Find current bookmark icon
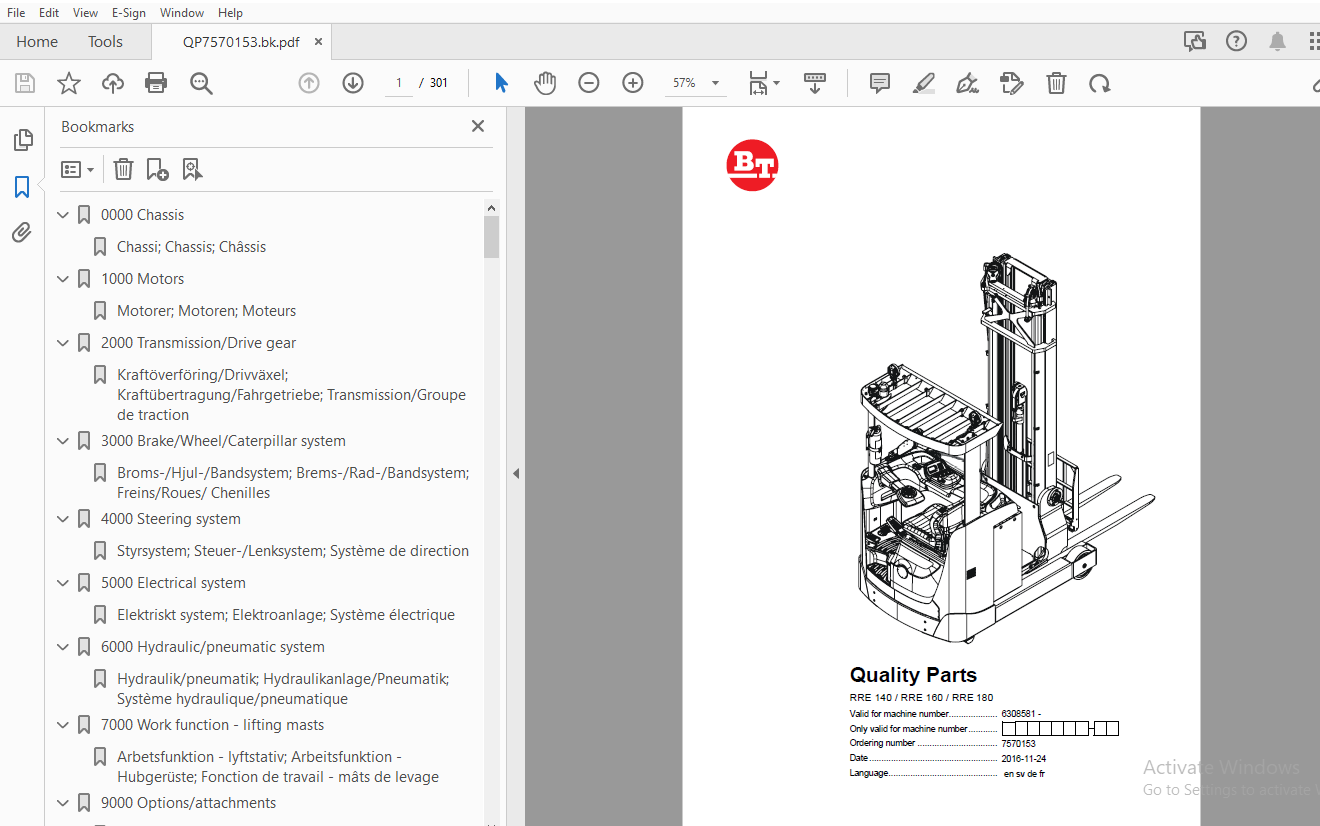 pos(192,169)
